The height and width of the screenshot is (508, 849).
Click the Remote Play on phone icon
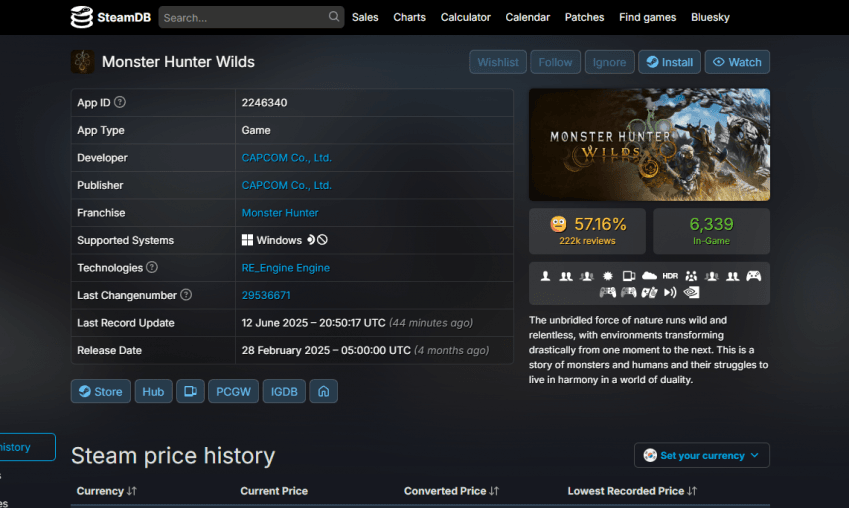tap(649, 292)
